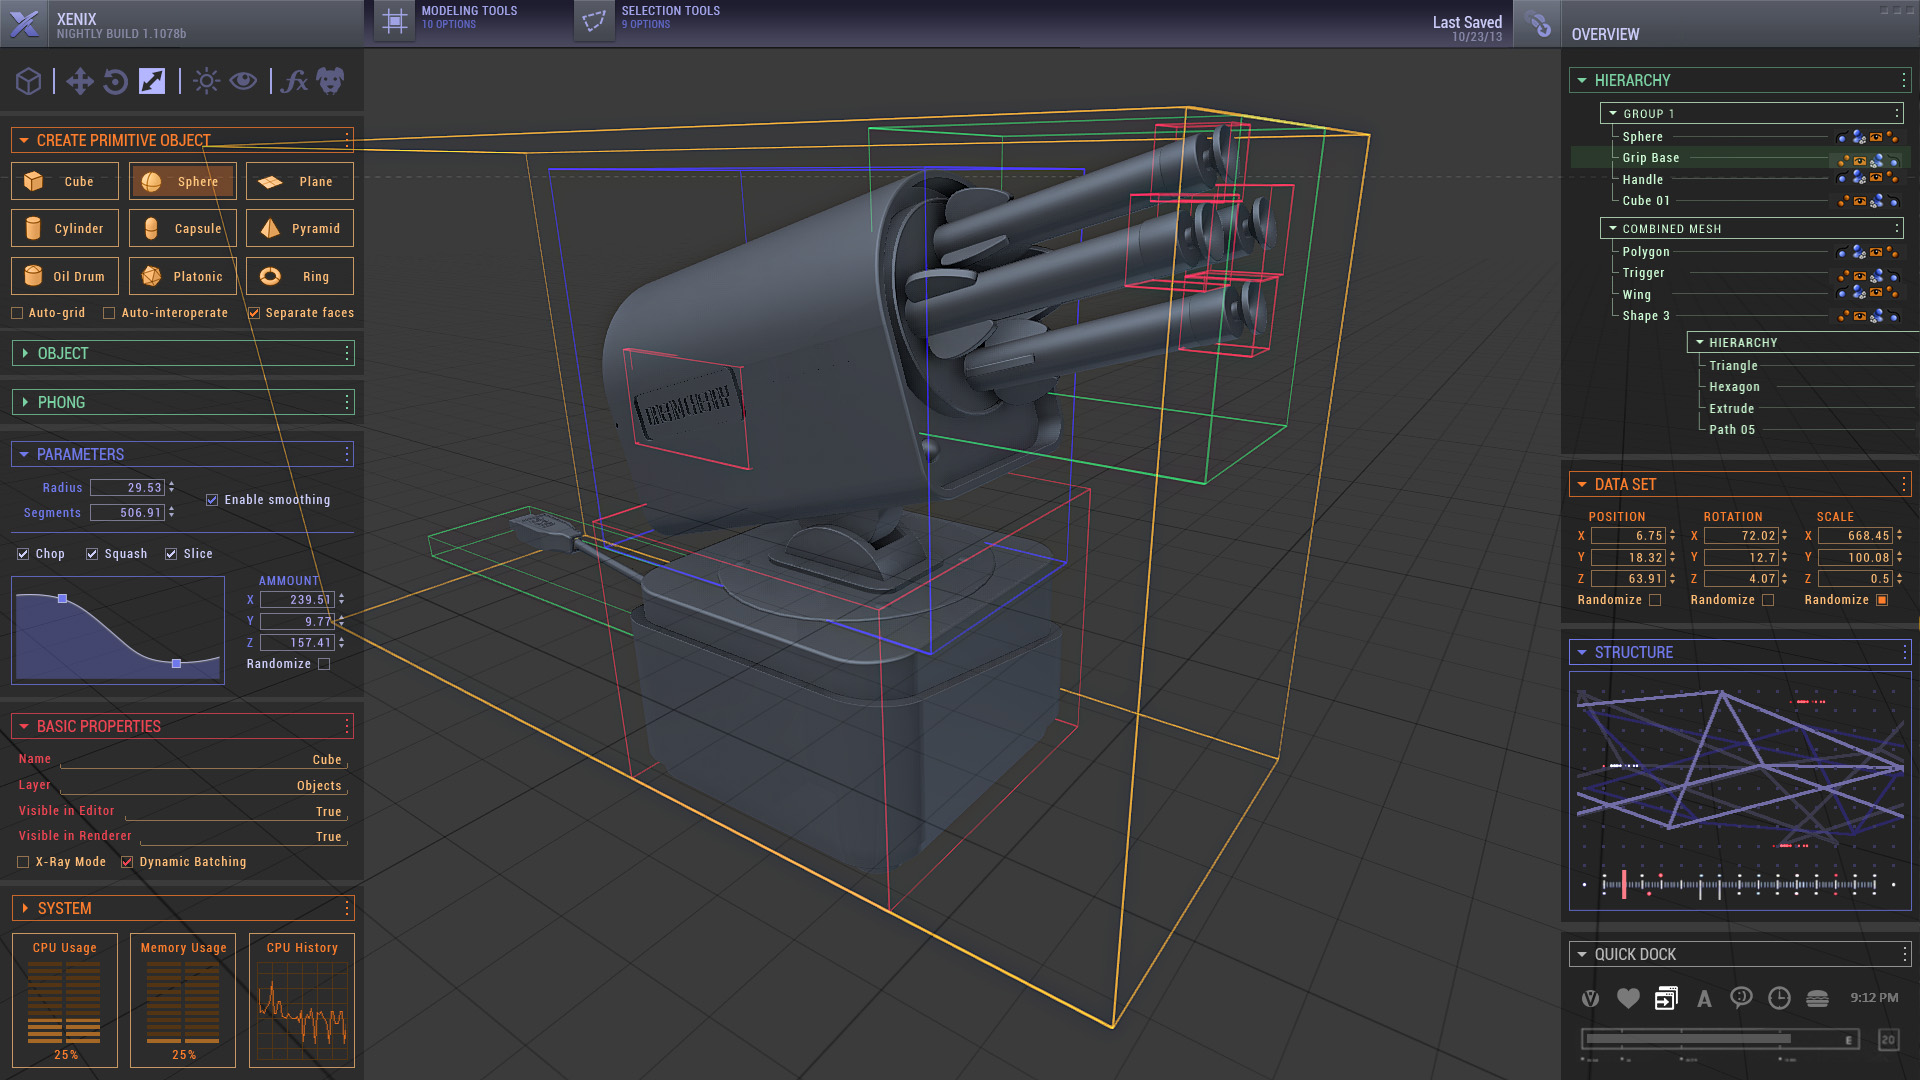Create an Oil Drum primitive
Viewport: 1920px width, 1080px height.
pos(65,277)
